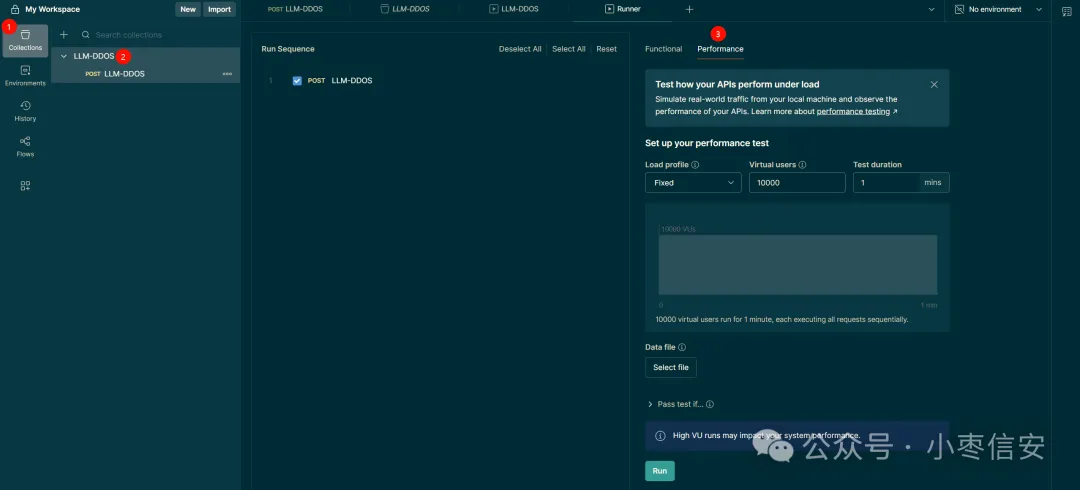Click the Test duration input field

click(x=886, y=183)
